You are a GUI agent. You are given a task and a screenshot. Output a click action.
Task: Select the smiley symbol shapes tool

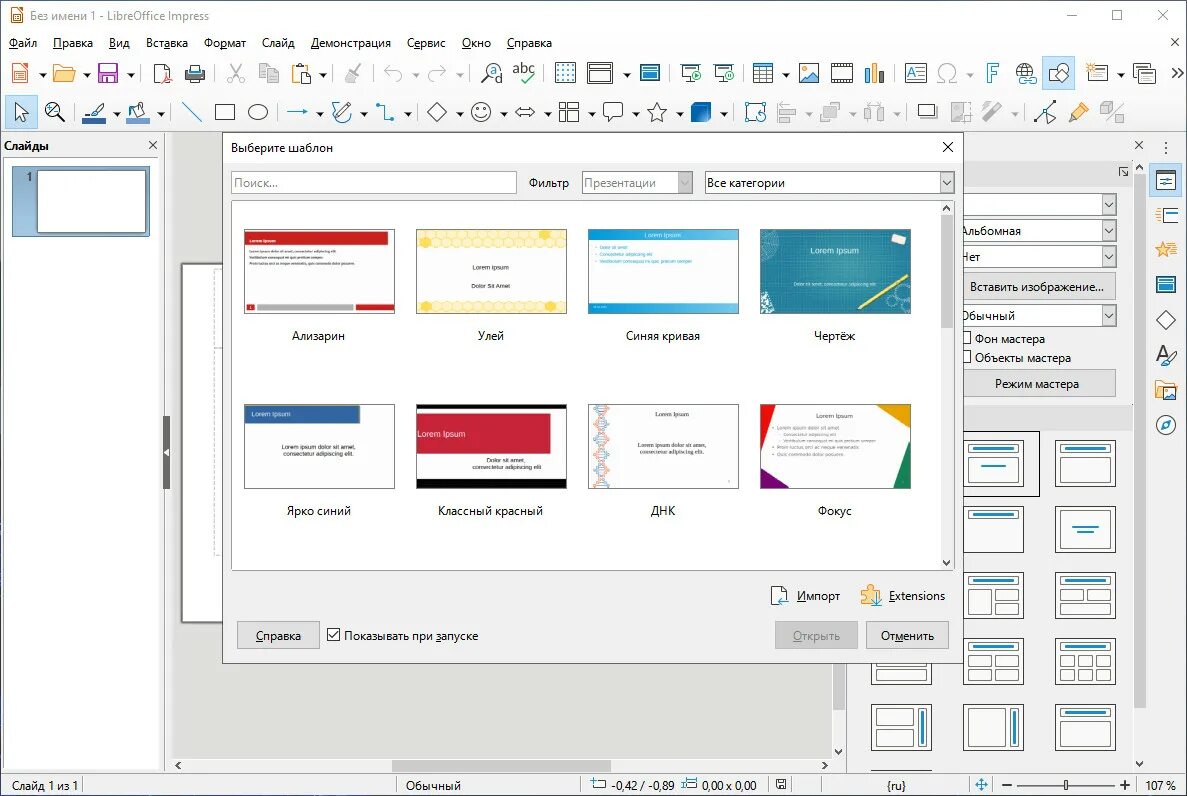click(481, 112)
